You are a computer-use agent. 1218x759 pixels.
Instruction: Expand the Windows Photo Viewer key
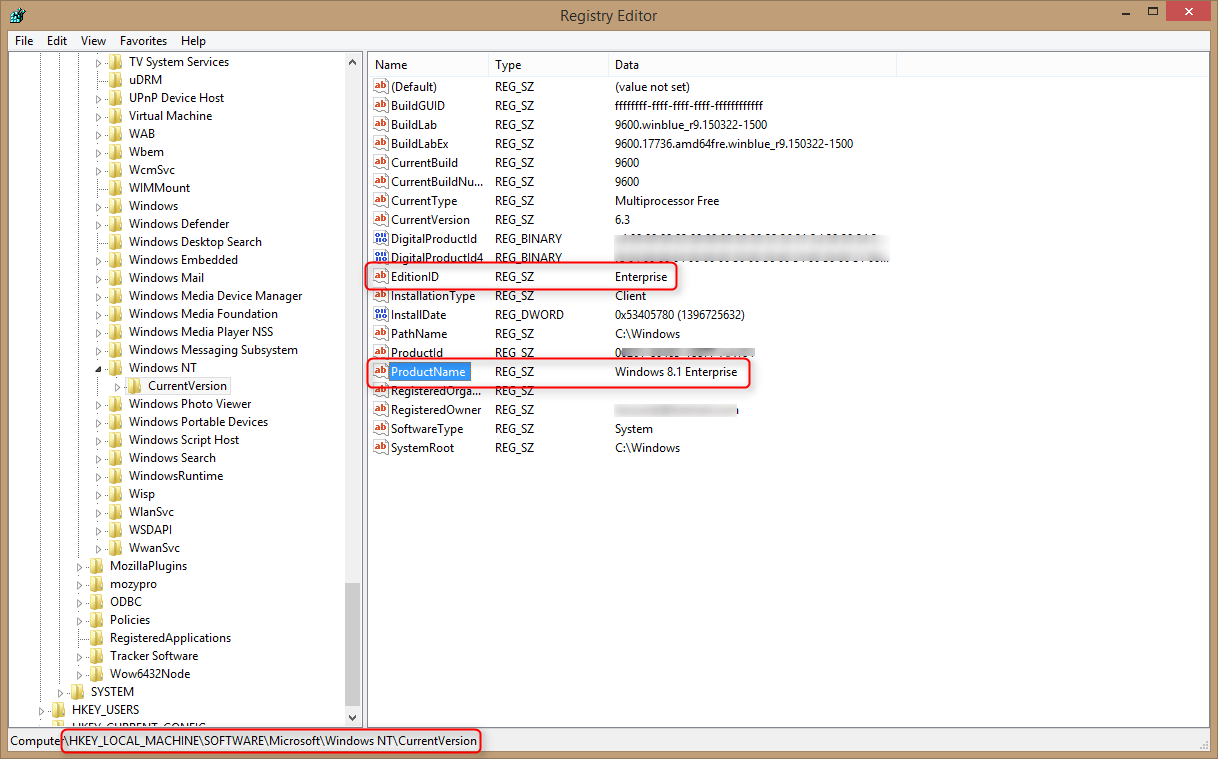coord(99,404)
